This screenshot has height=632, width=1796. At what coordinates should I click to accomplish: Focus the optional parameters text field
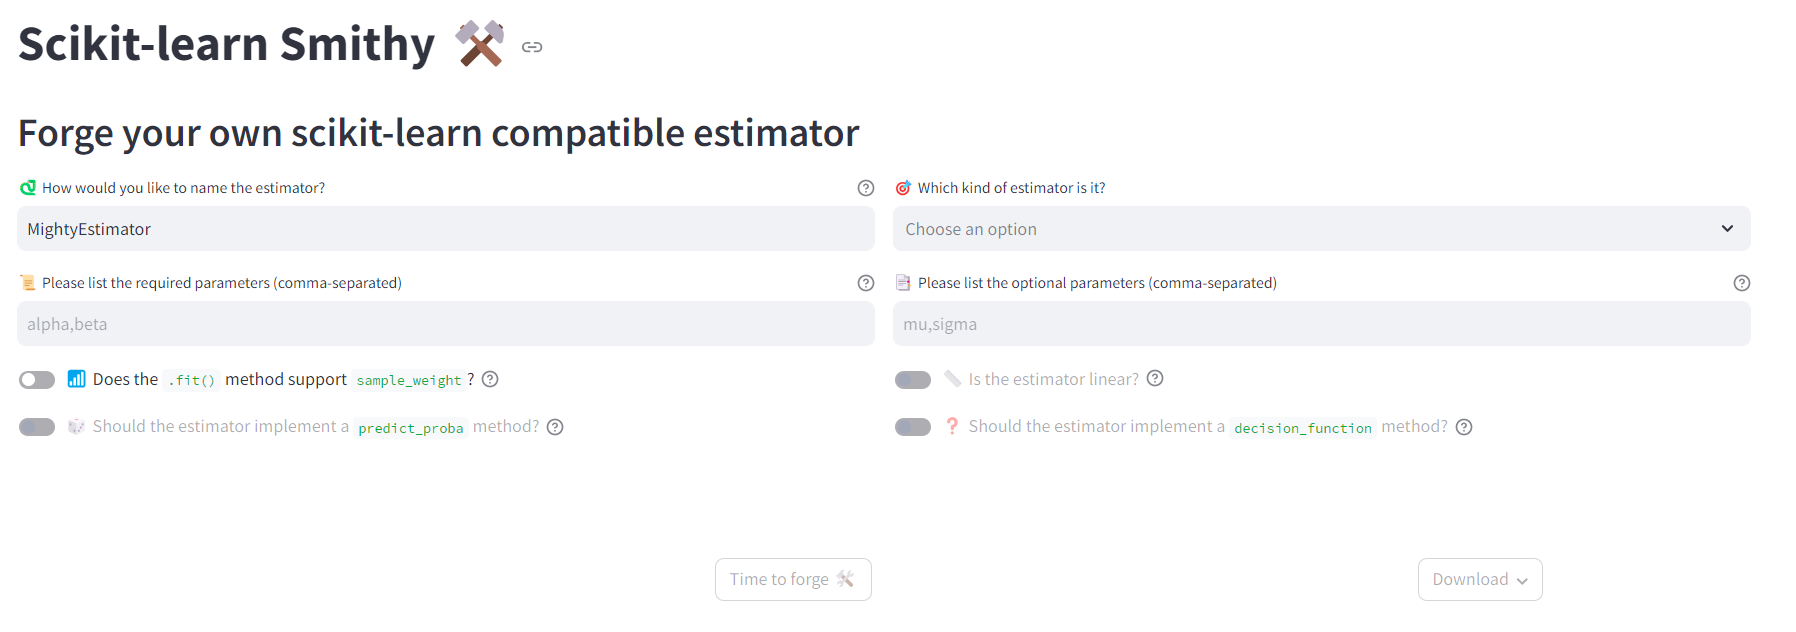(x=1320, y=324)
